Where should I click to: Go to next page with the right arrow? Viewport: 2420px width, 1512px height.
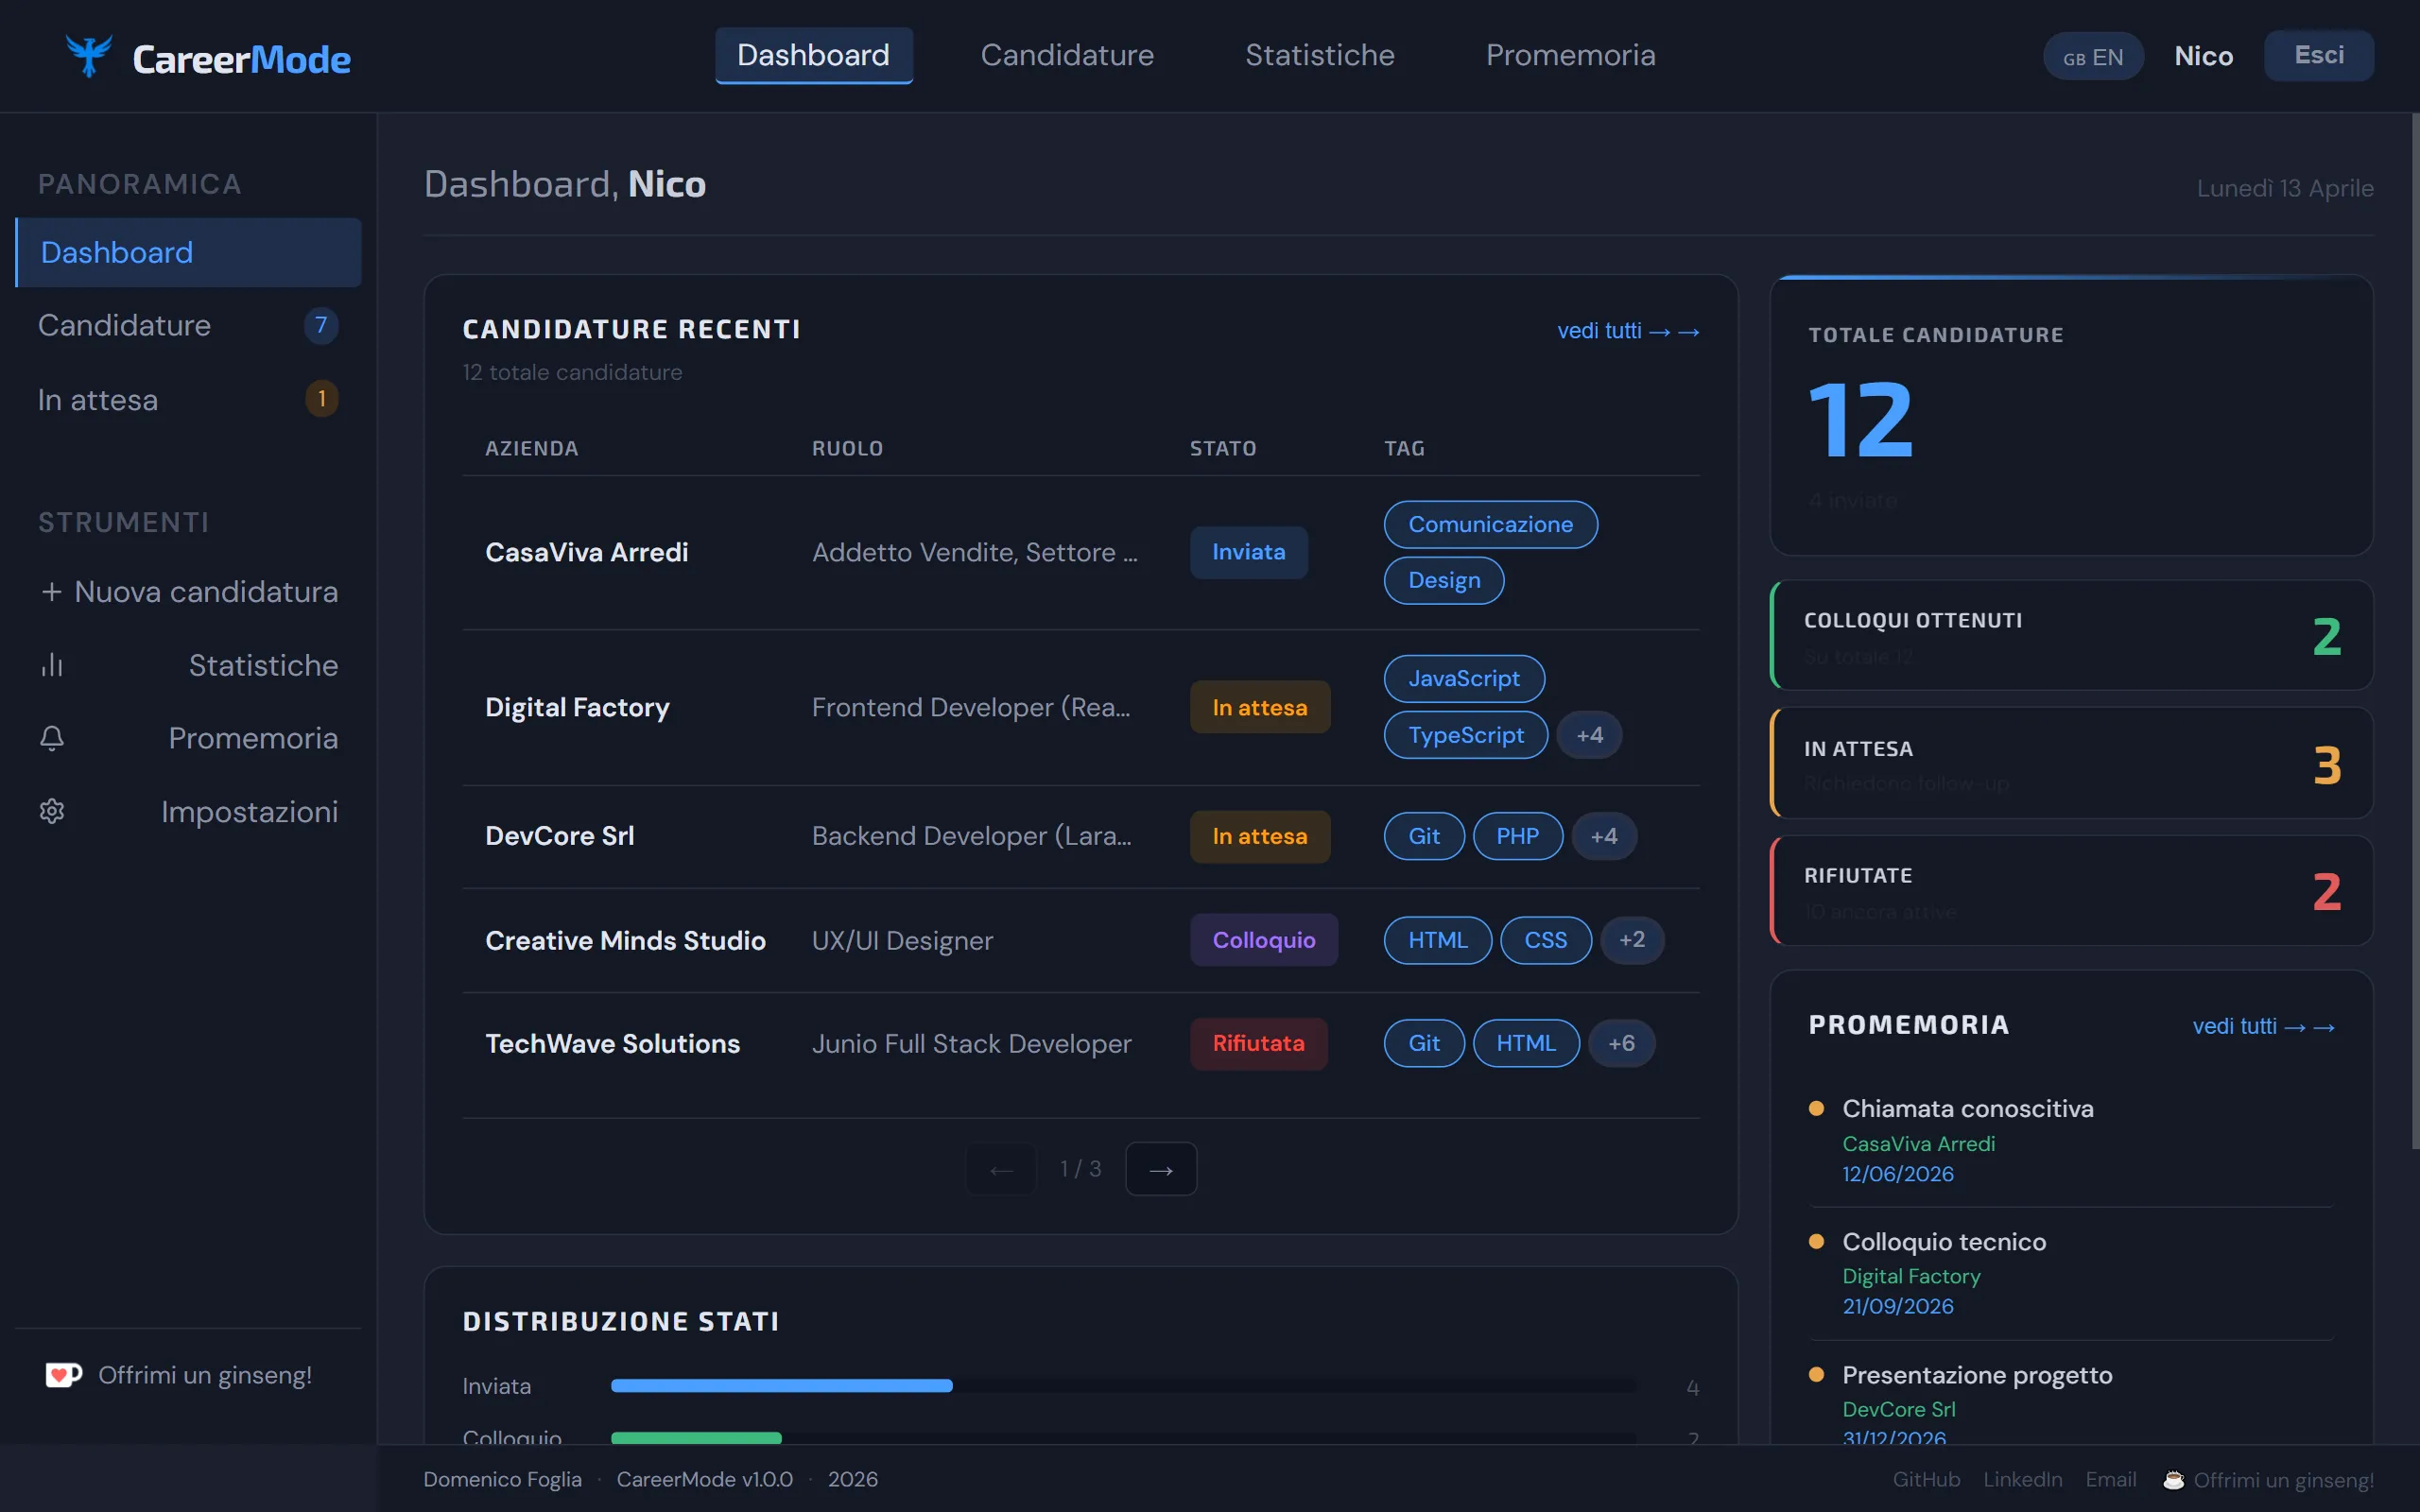(1160, 1167)
